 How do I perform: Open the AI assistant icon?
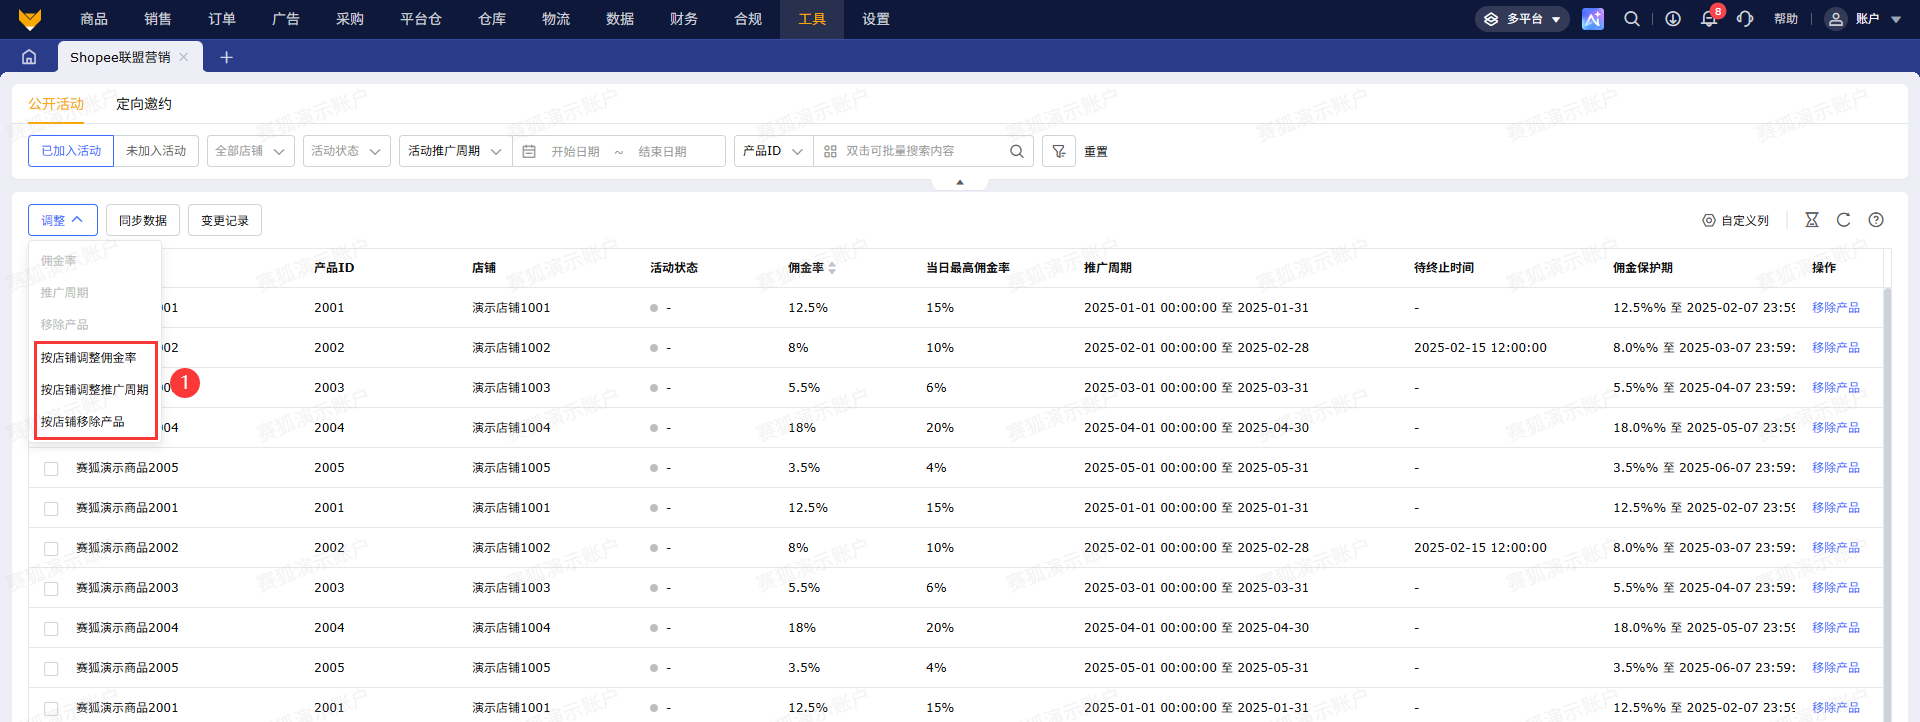click(x=1593, y=19)
